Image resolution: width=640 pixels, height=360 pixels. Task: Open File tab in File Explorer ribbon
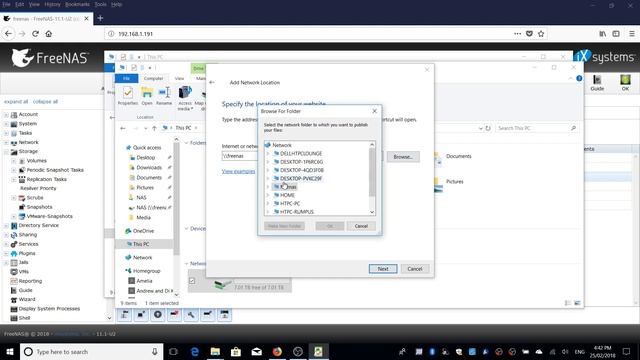pyautogui.click(x=127, y=78)
